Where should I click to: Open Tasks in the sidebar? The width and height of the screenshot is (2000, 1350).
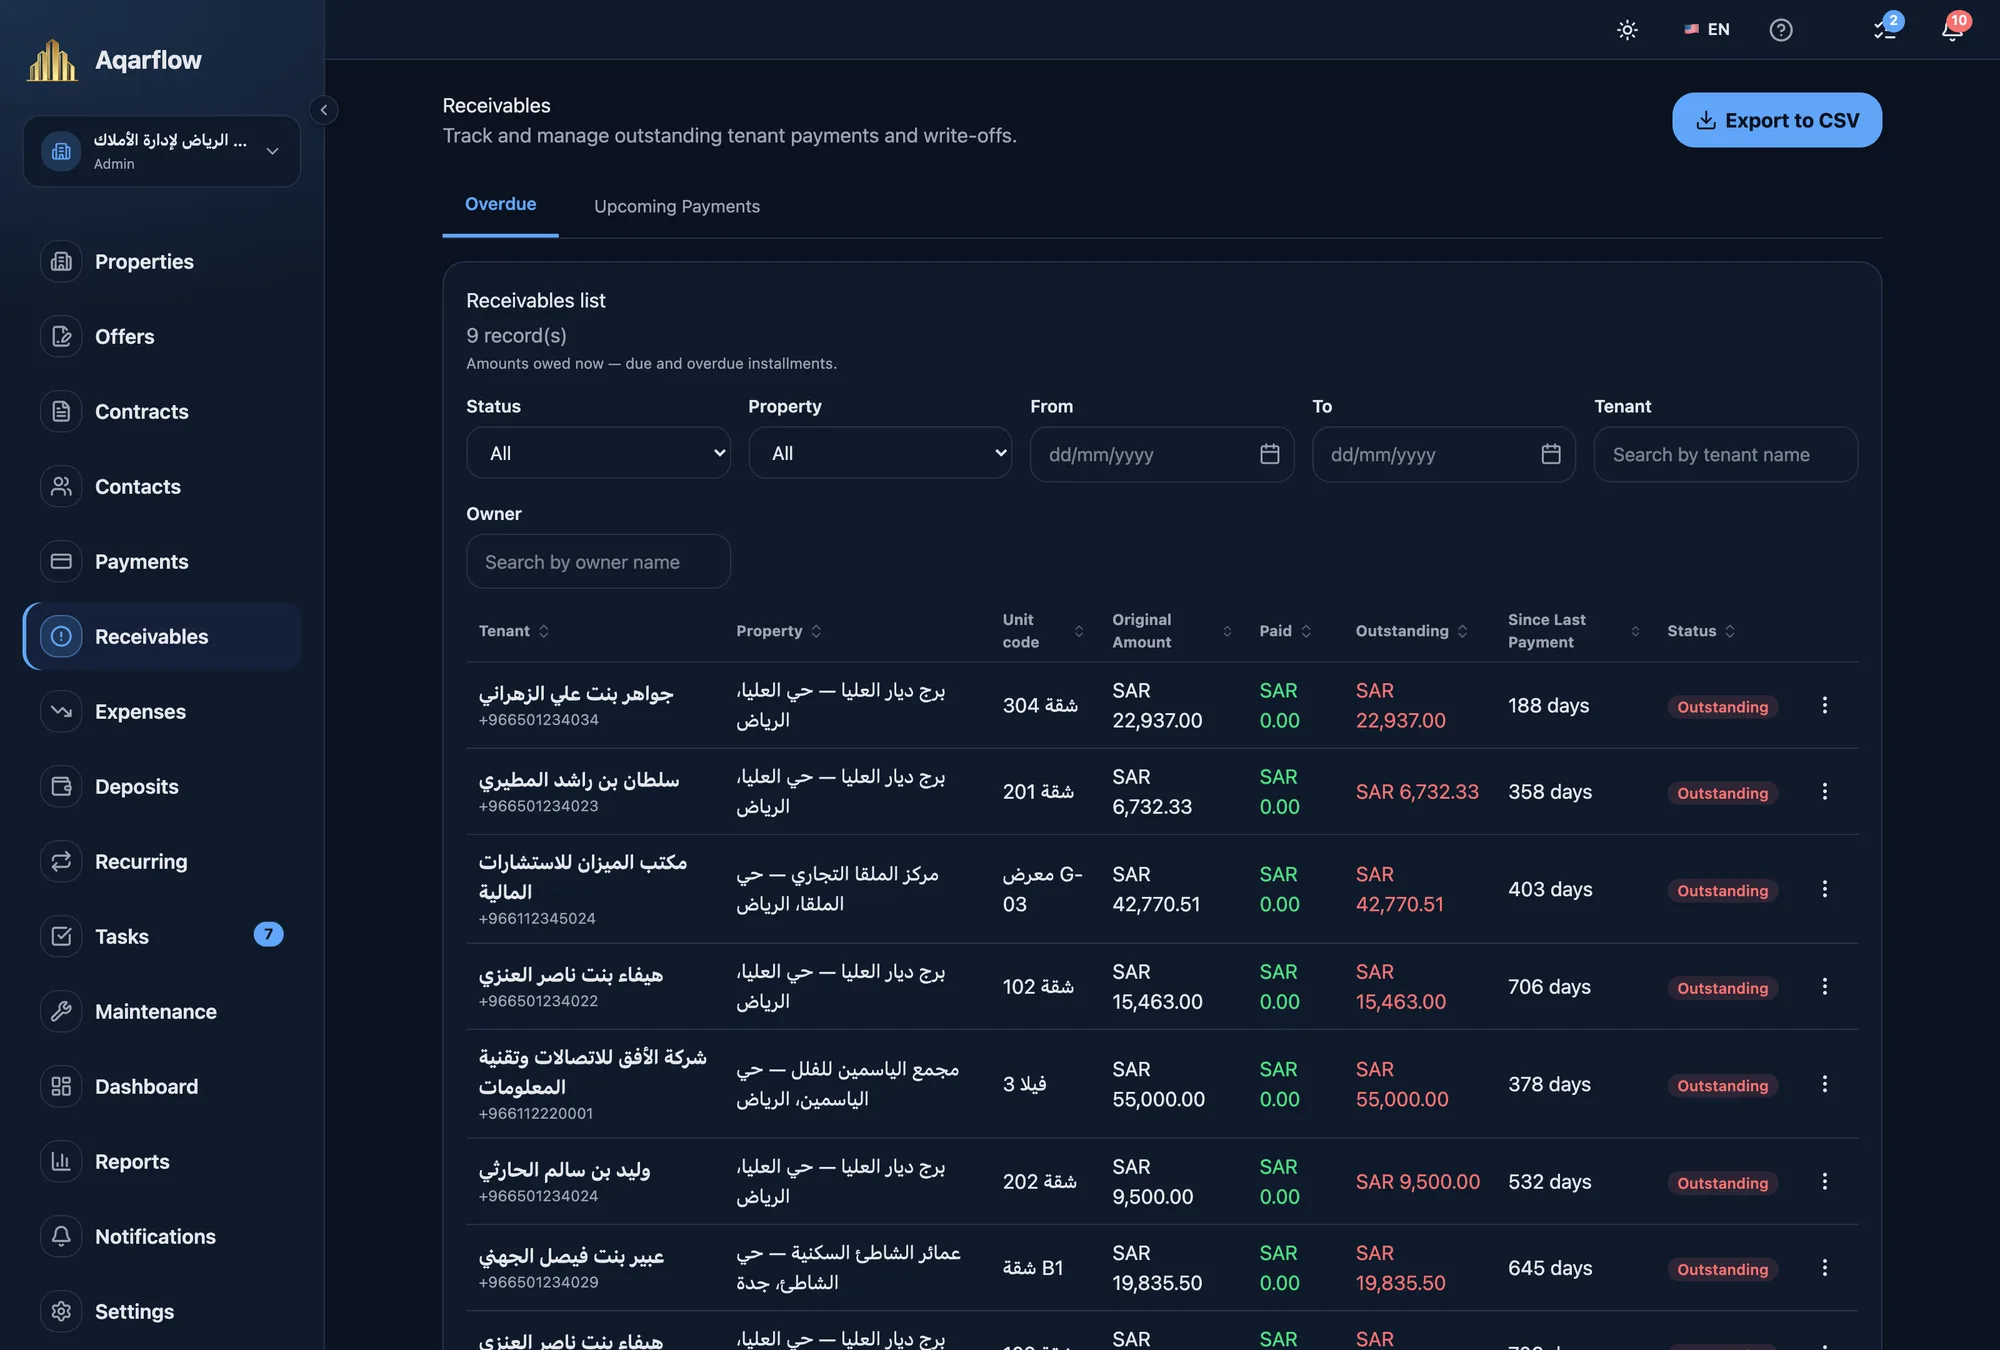pyautogui.click(x=162, y=936)
